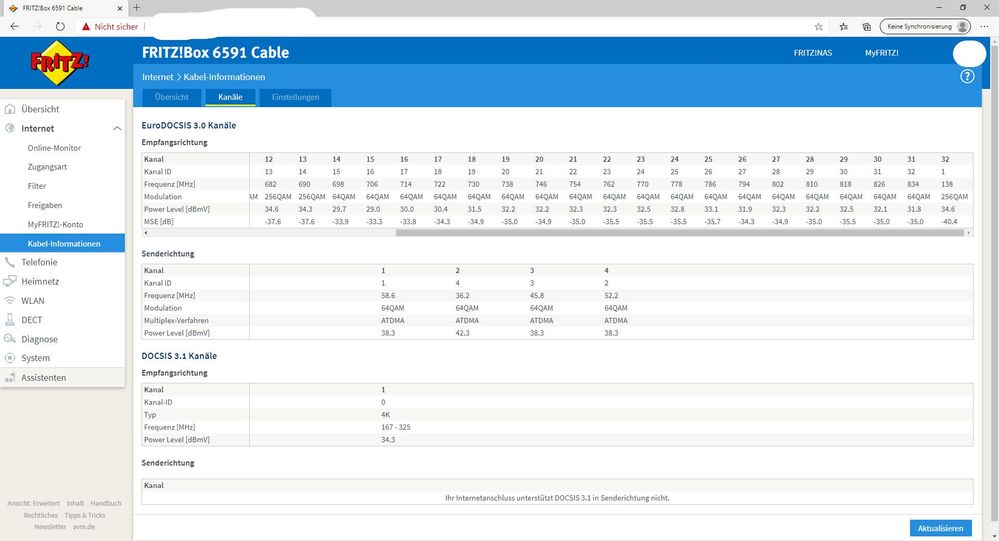Click the Übersicht home icon in sidebar

tap(10, 109)
